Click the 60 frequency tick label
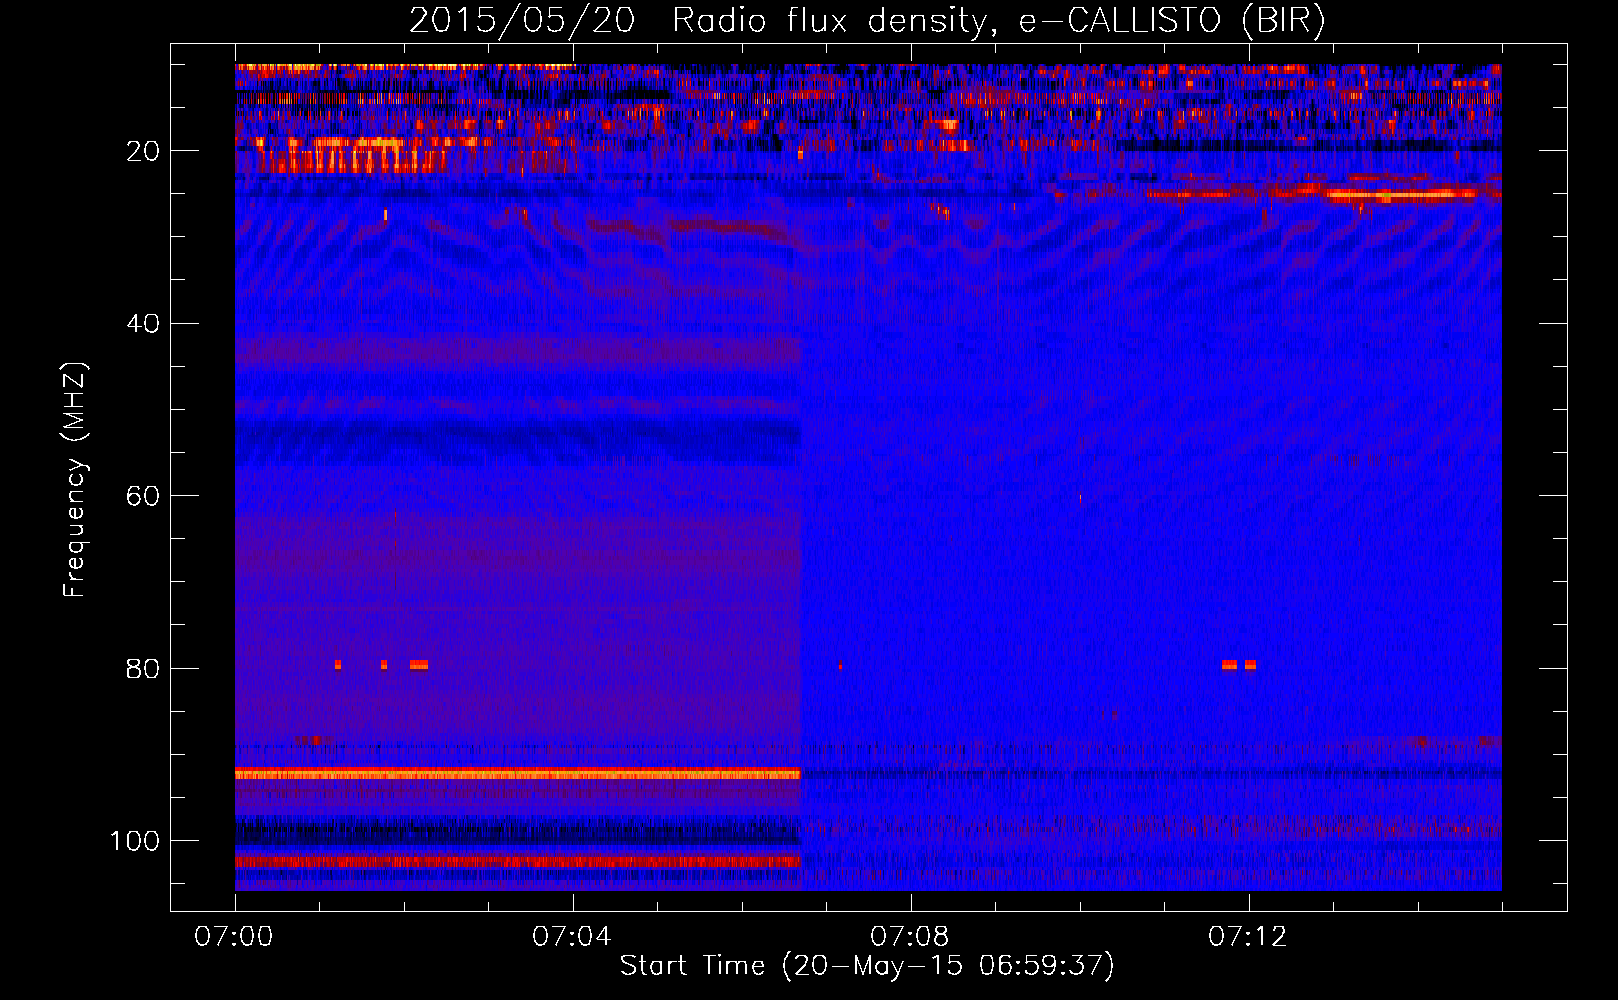Viewport: 1618px width, 1000px height. point(143,496)
